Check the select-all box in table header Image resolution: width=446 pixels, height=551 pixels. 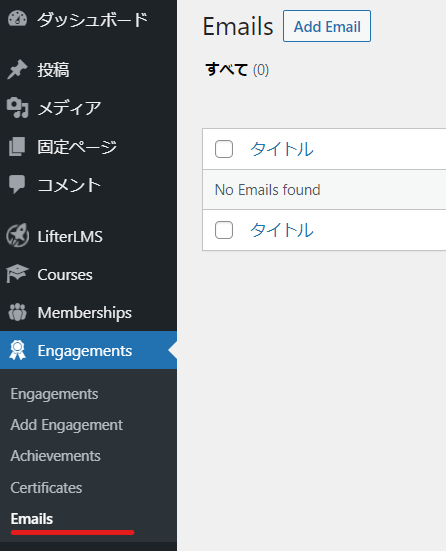click(224, 149)
